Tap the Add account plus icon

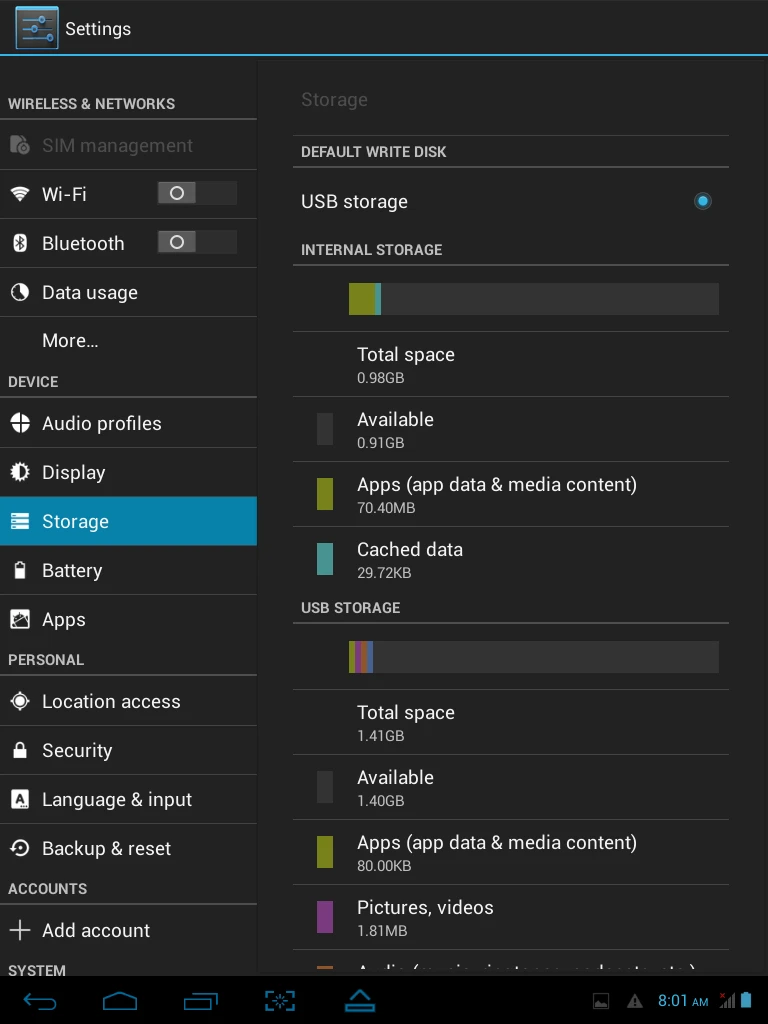tap(20, 930)
